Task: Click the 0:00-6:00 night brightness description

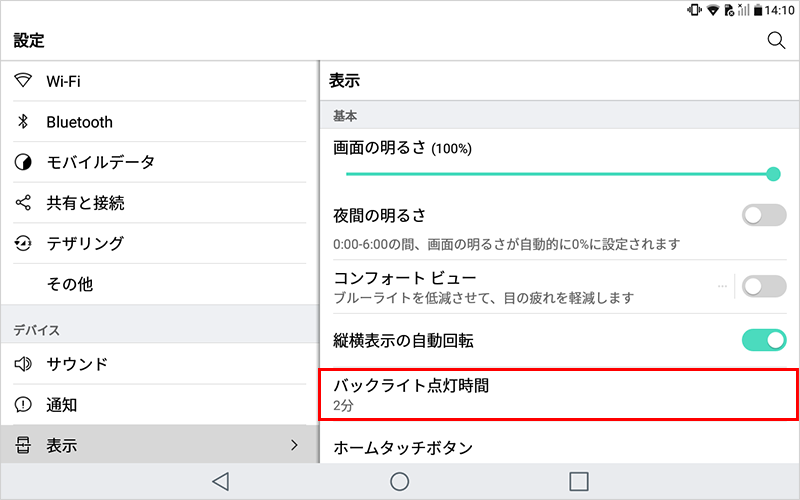Action: coord(507,244)
